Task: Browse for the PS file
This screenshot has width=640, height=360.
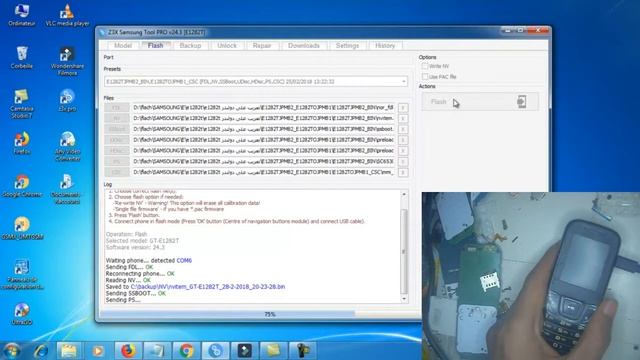Action: coord(117,162)
